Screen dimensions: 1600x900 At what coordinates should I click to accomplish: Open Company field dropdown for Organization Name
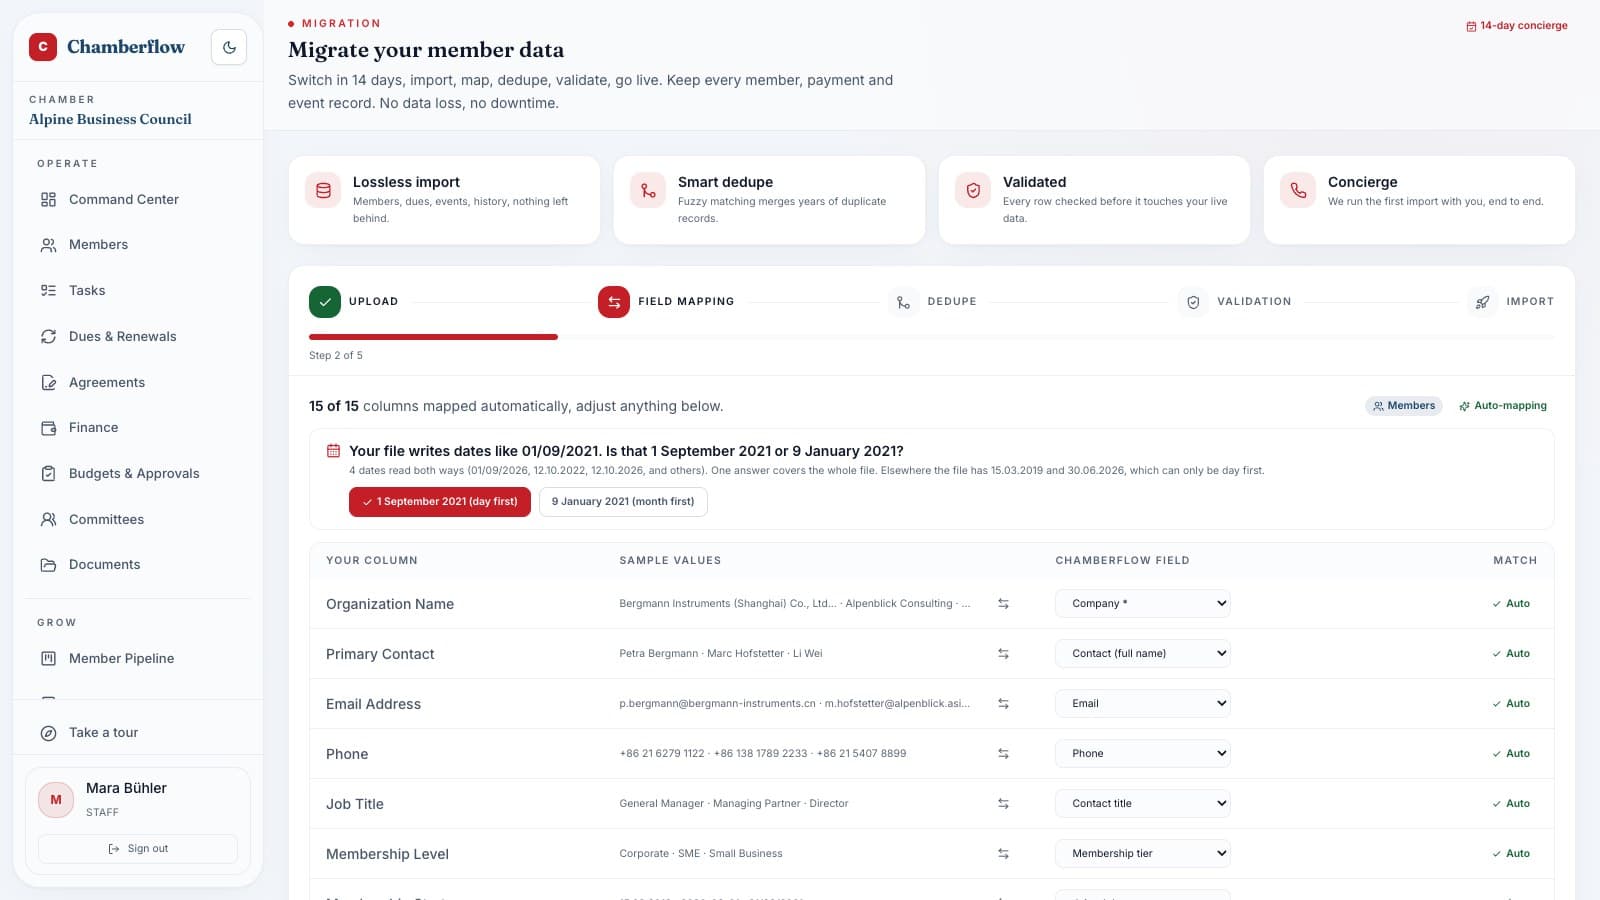point(1143,603)
